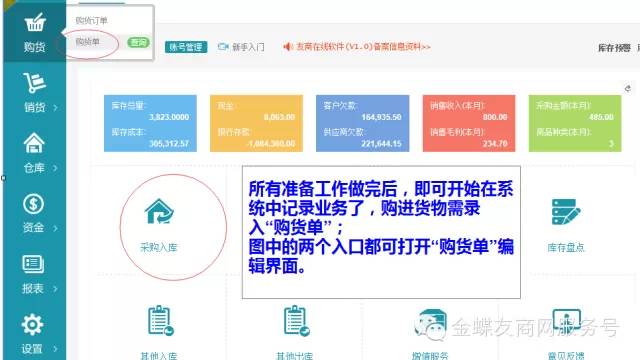
Task: Open the 采购入库 purchase-in icon
Action: [x=159, y=211]
